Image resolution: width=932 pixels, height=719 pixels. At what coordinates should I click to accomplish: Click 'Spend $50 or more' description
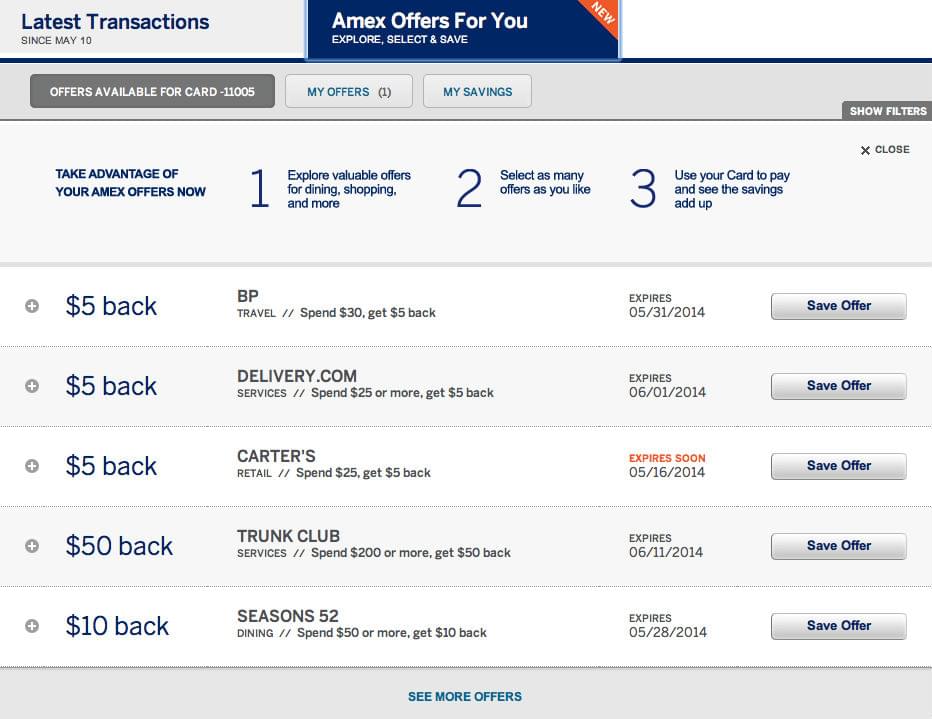pyautogui.click(x=392, y=633)
